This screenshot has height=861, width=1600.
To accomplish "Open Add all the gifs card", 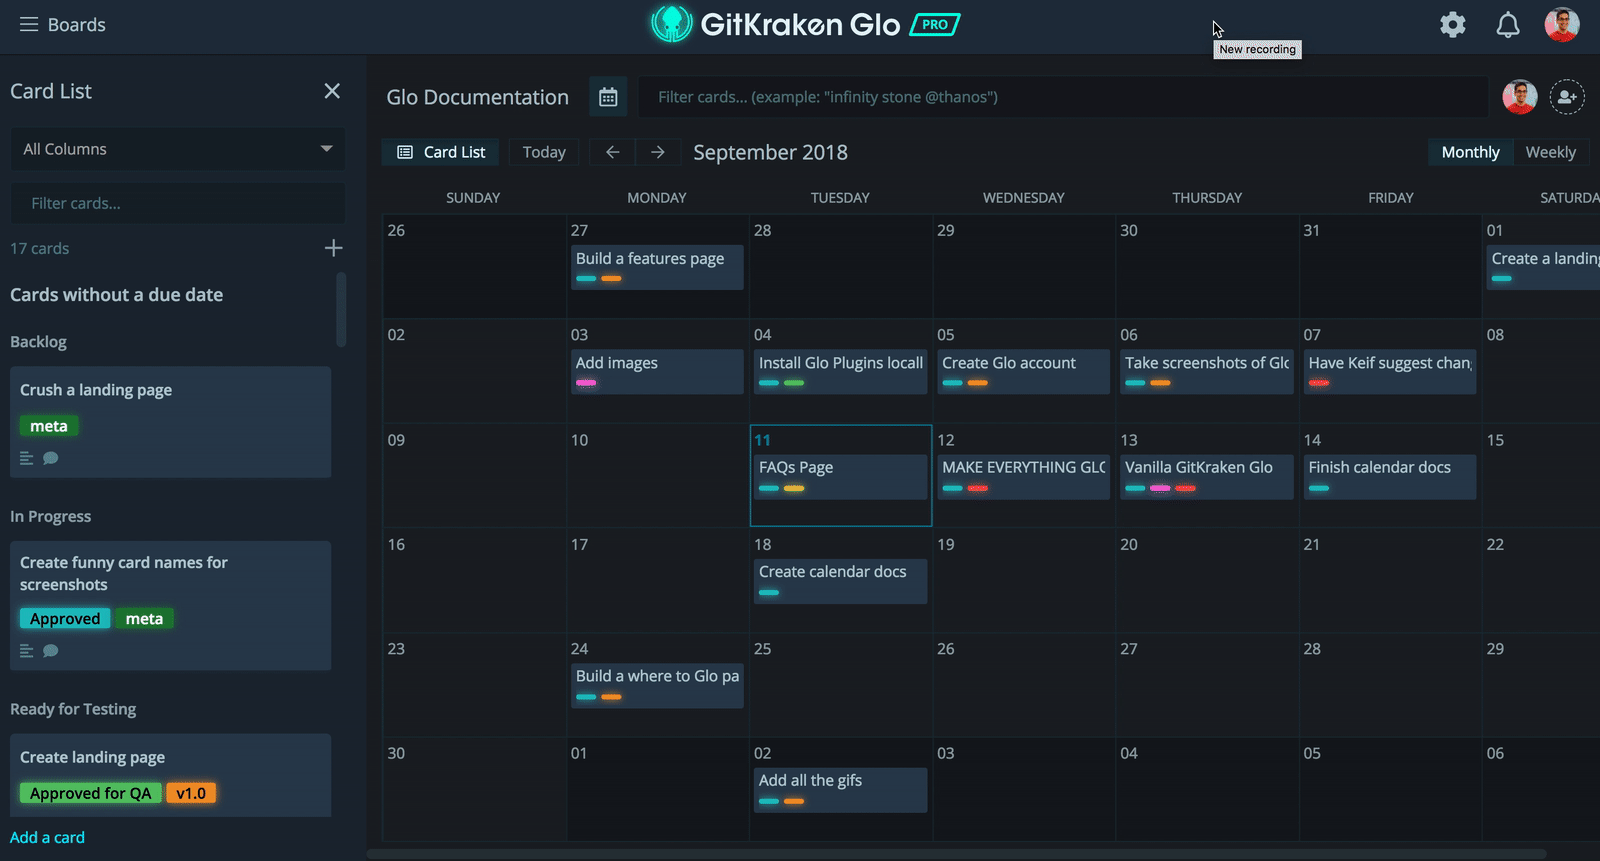I will coord(841,790).
